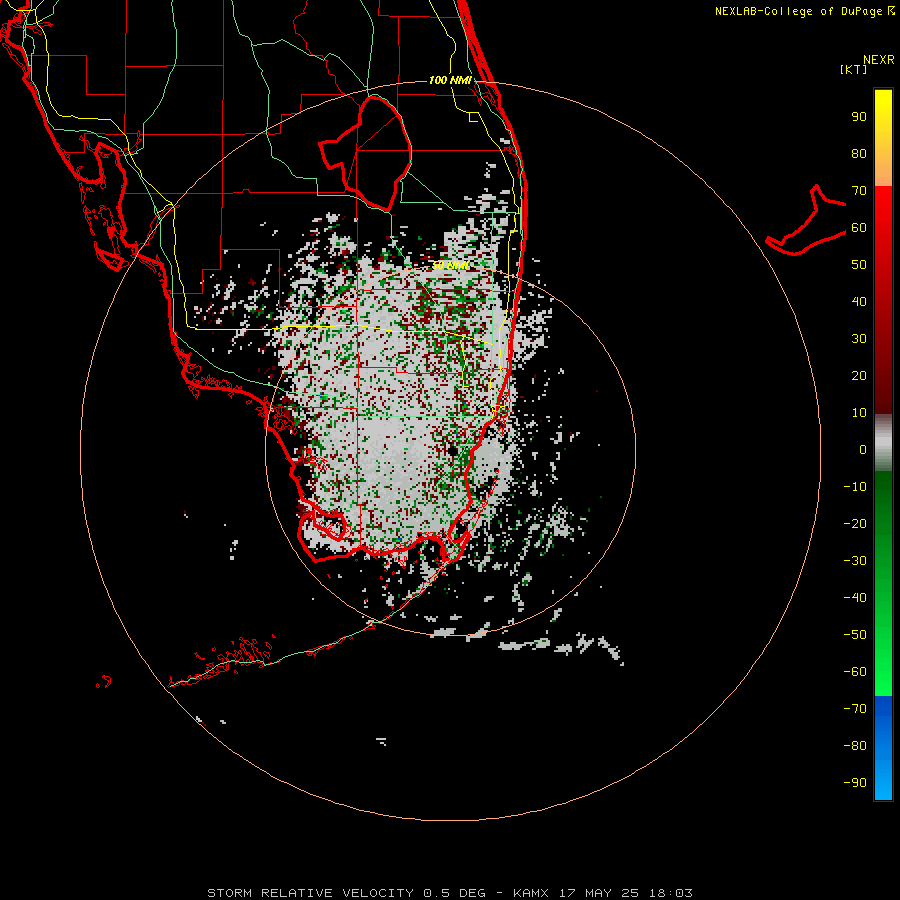Click the '80' scale label

point(859,154)
